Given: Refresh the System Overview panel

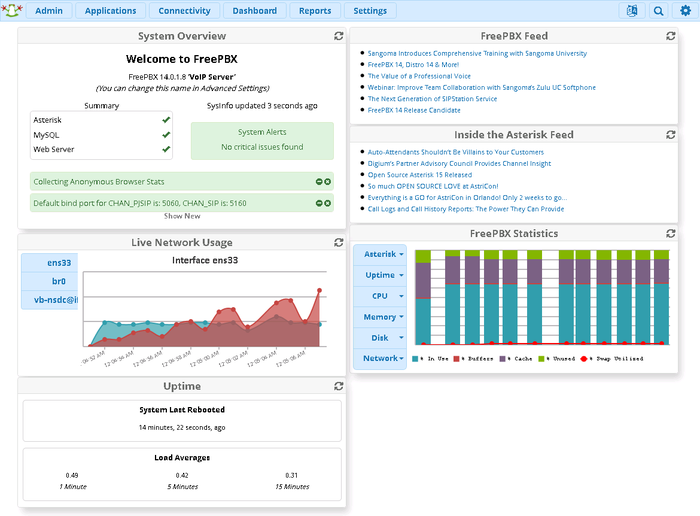Looking at the screenshot, I should pos(339,36).
